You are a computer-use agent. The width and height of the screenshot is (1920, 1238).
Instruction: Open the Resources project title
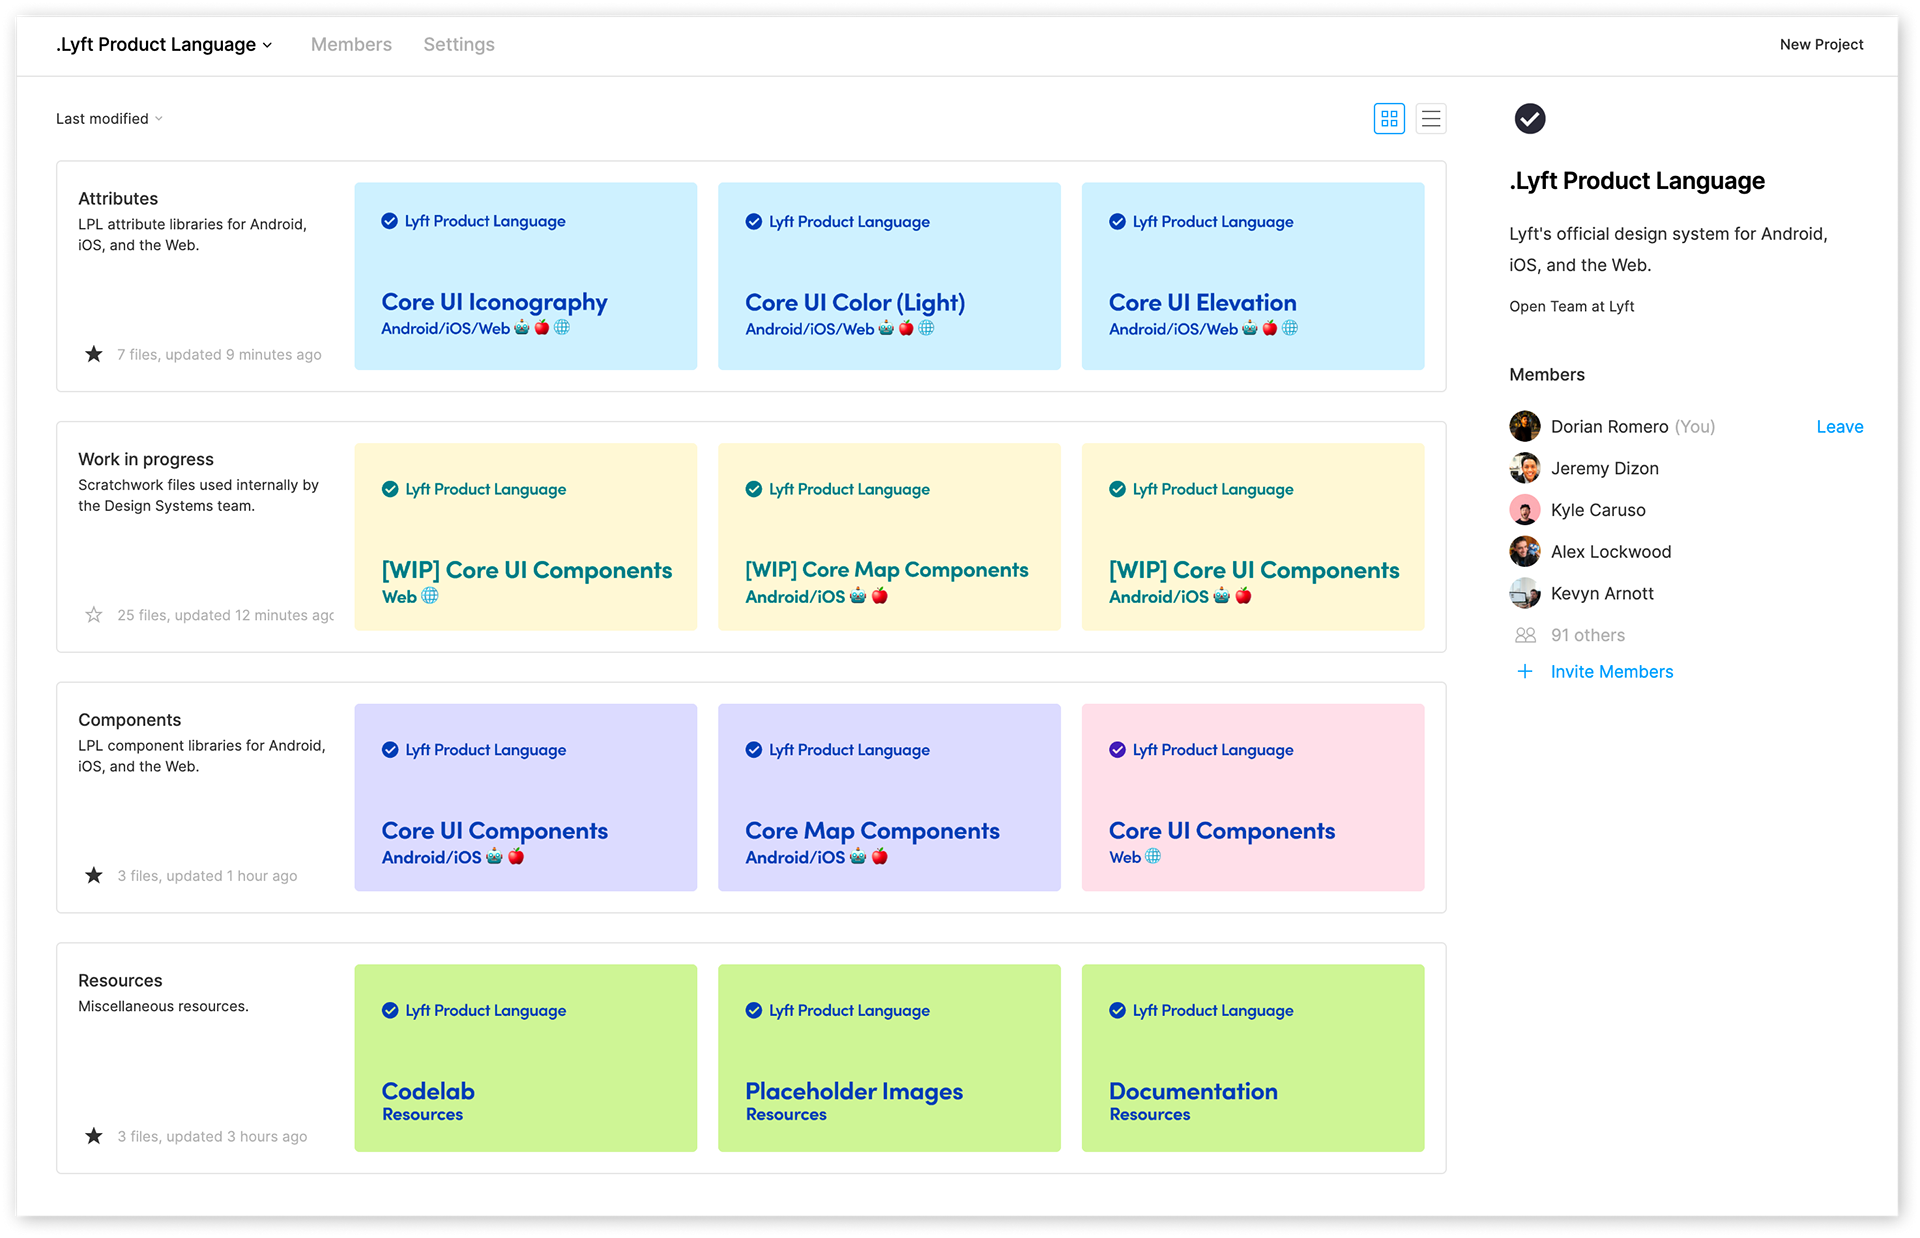(x=120, y=981)
